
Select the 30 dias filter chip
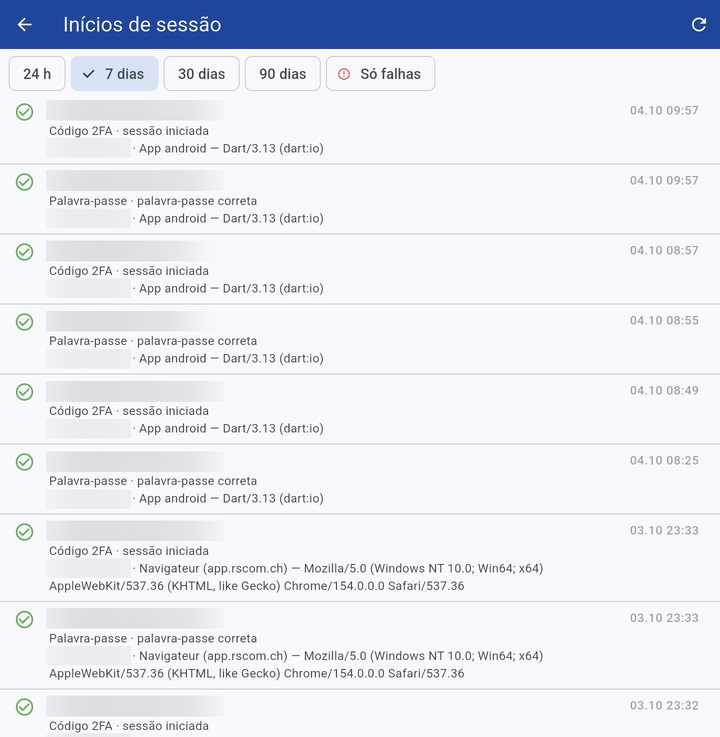pyautogui.click(x=202, y=74)
